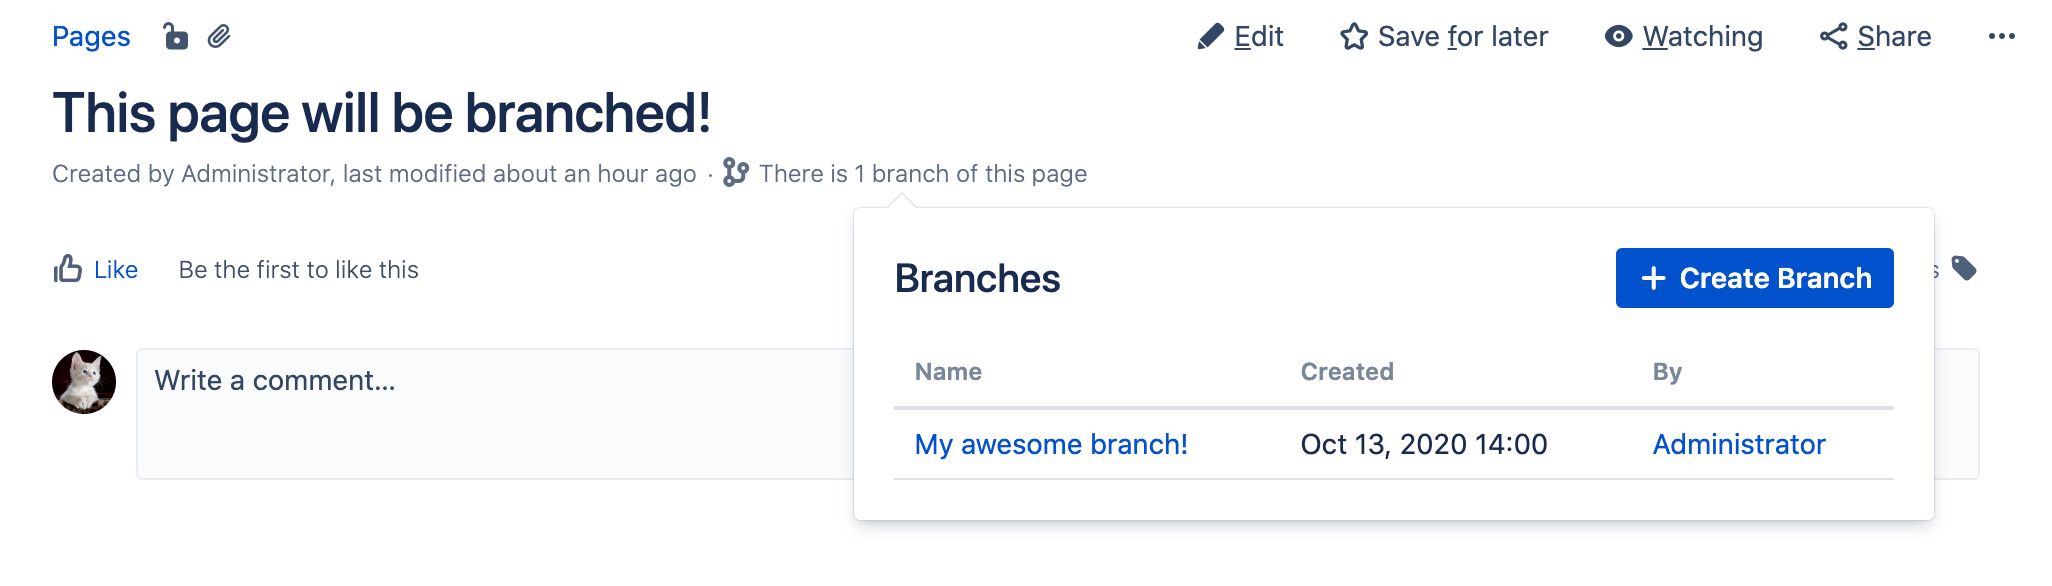Click the star Save for later icon

click(x=1354, y=37)
